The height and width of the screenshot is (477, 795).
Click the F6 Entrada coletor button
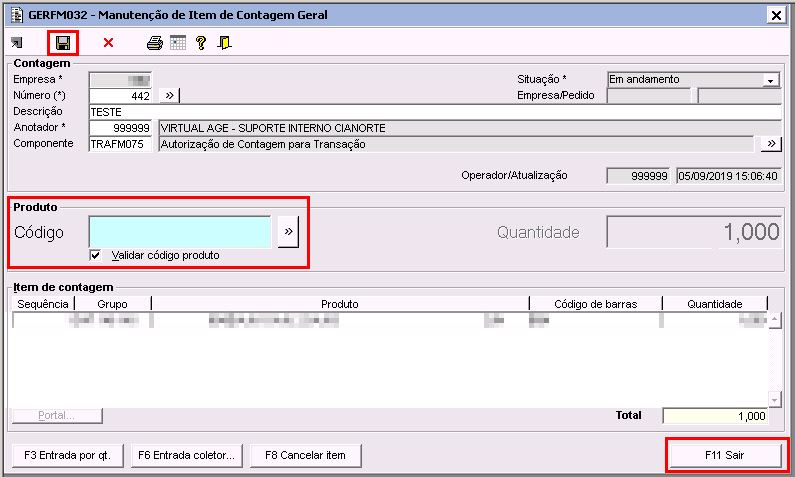(186, 455)
